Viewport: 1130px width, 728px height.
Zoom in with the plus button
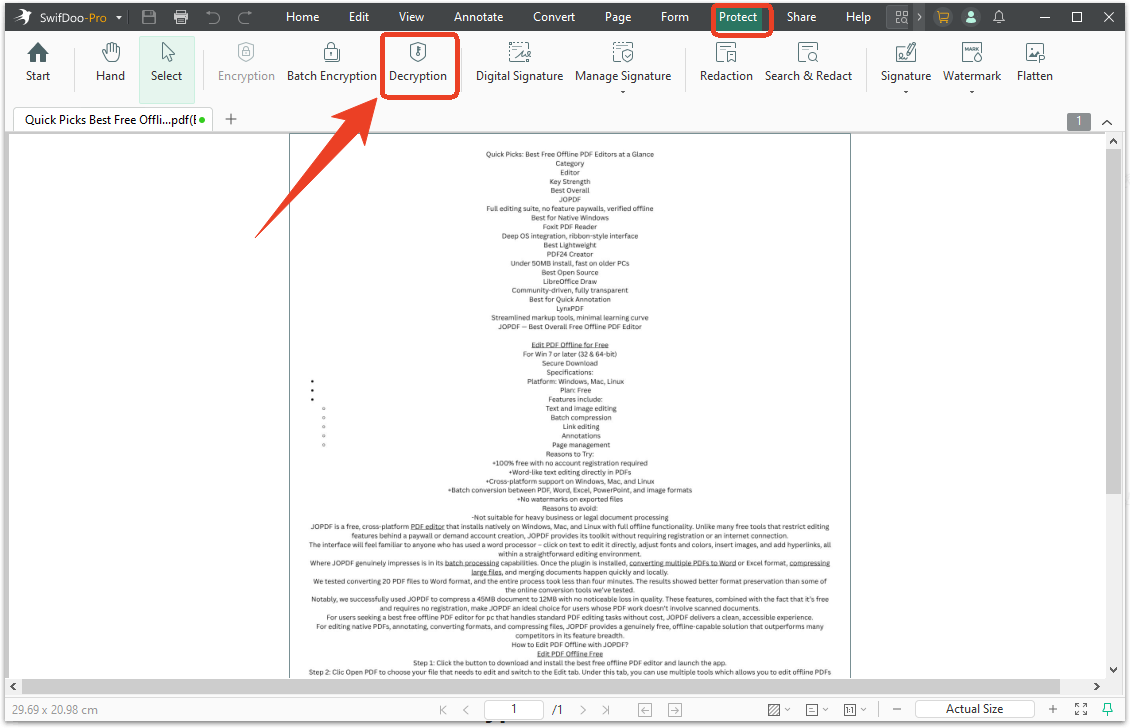click(1053, 710)
